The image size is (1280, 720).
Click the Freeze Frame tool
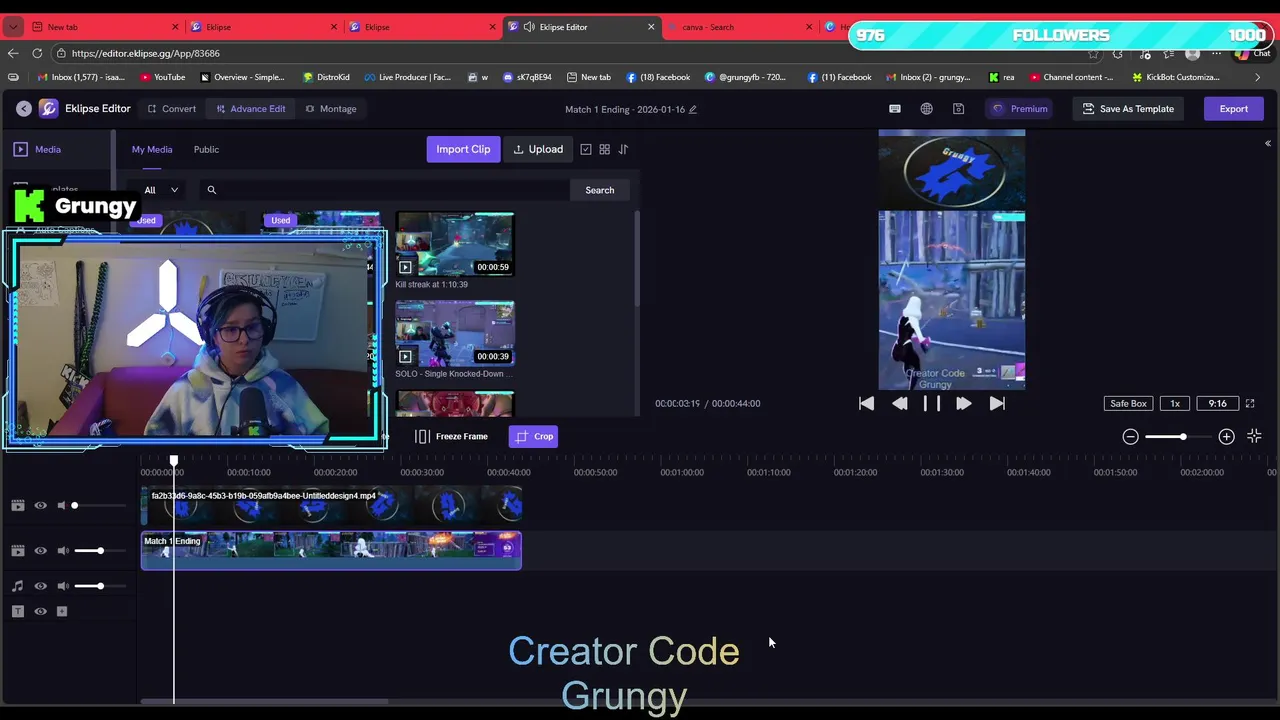pos(451,436)
